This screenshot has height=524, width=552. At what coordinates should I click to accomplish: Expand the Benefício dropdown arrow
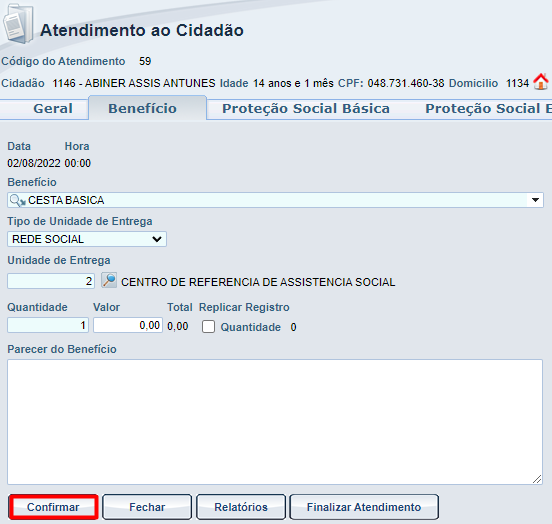click(x=535, y=200)
